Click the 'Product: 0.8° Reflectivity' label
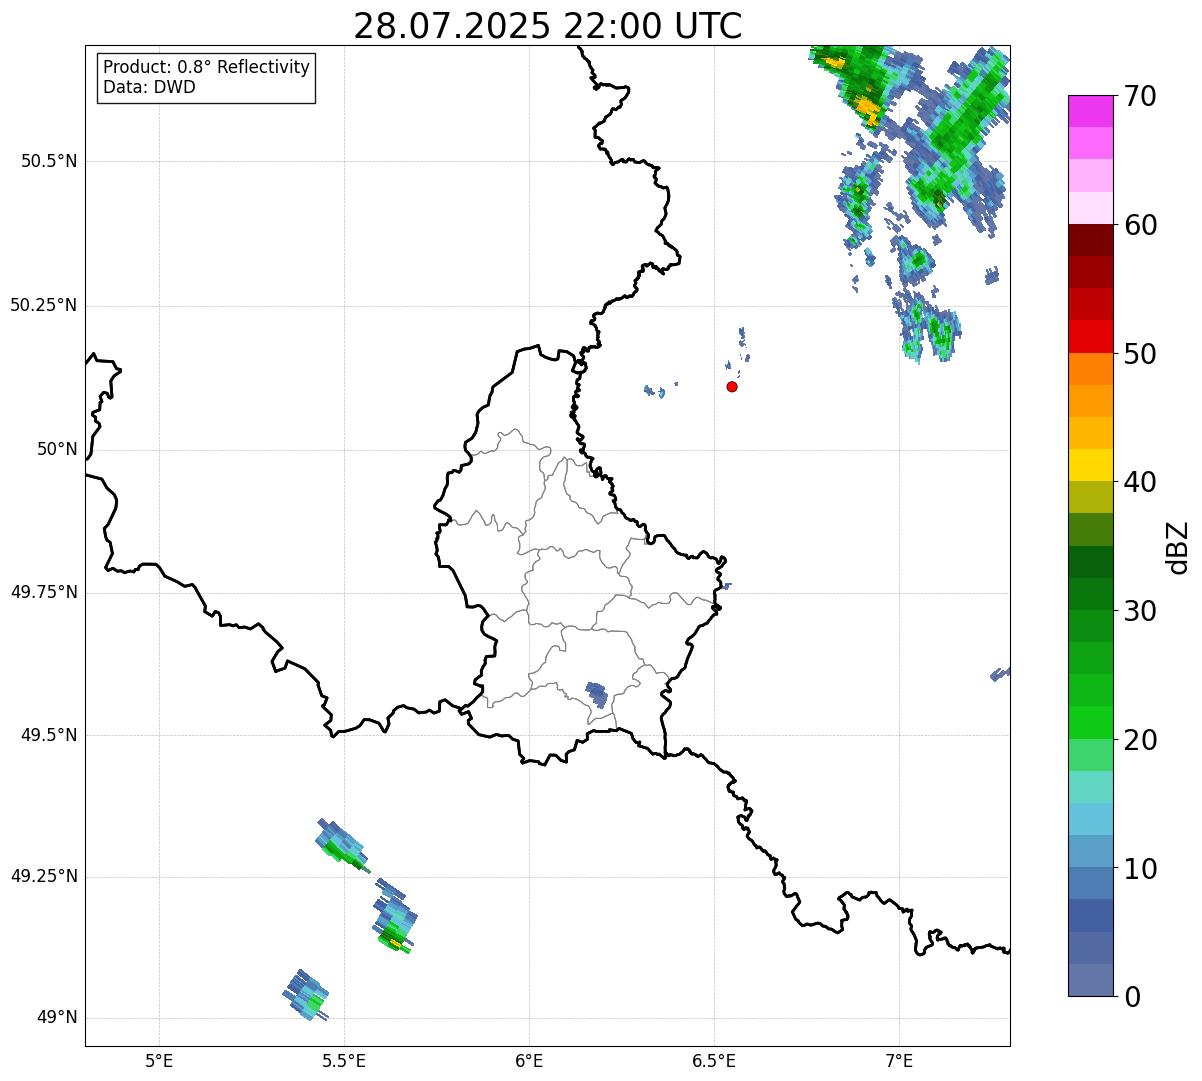Screen dimensions: 1202x1081 point(207,67)
